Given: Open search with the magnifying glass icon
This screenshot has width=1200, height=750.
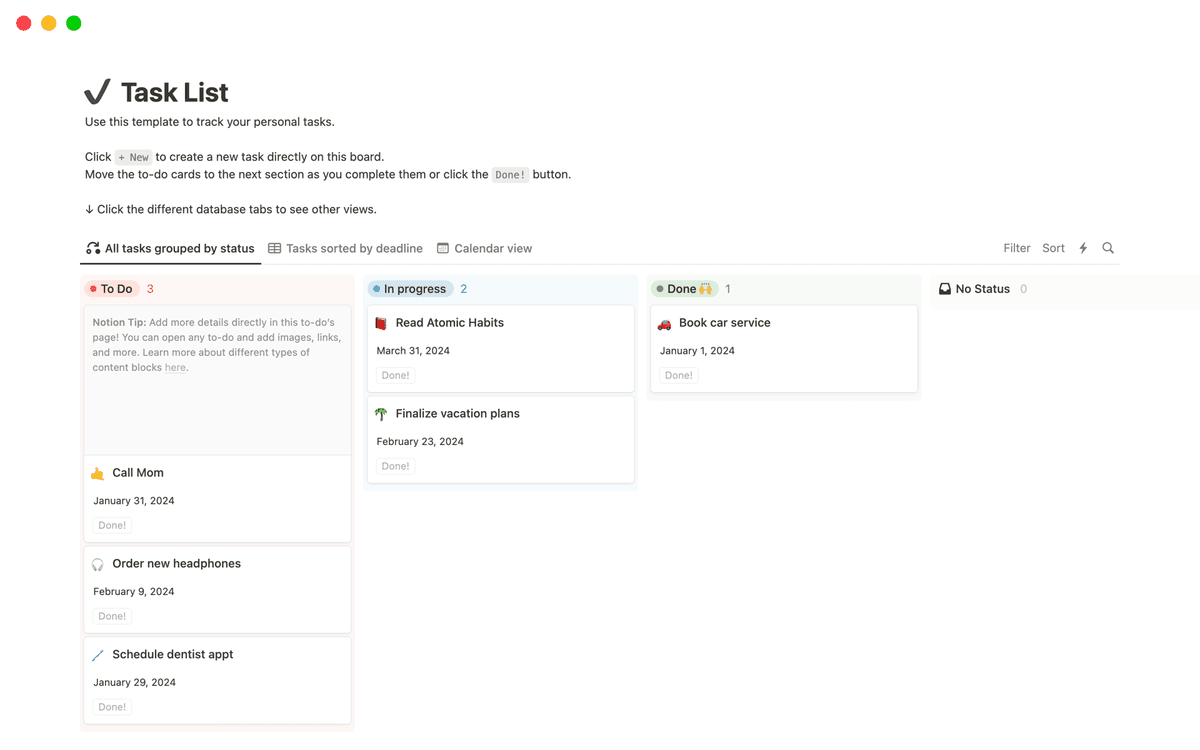Looking at the screenshot, I should pos(1108,247).
